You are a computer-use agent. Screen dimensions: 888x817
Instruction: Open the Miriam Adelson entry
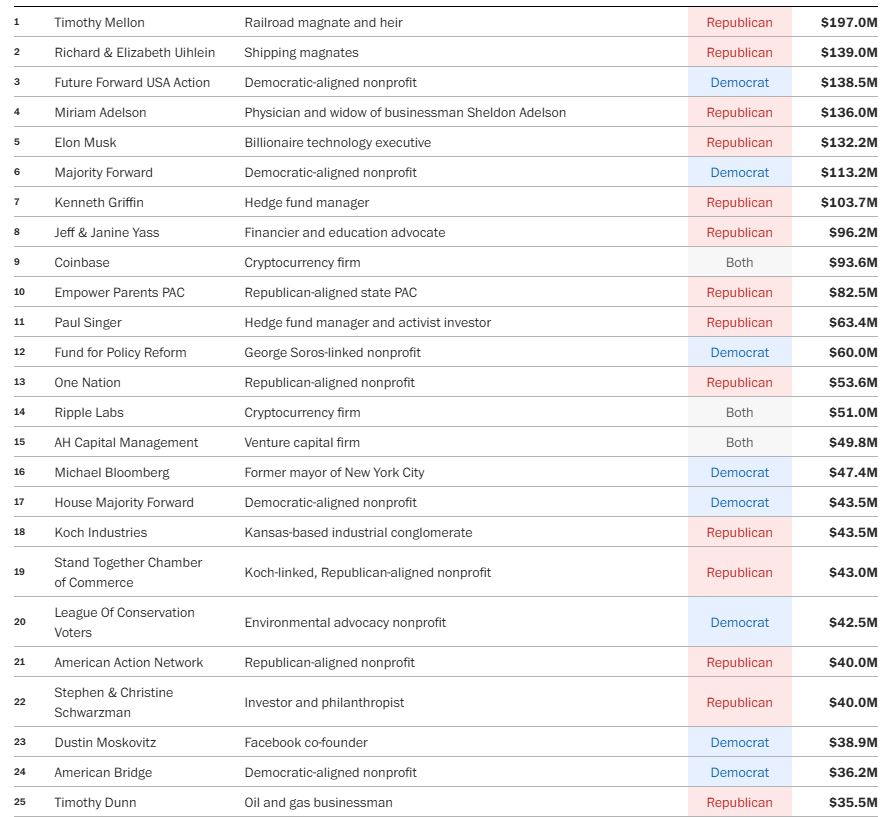(x=100, y=112)
